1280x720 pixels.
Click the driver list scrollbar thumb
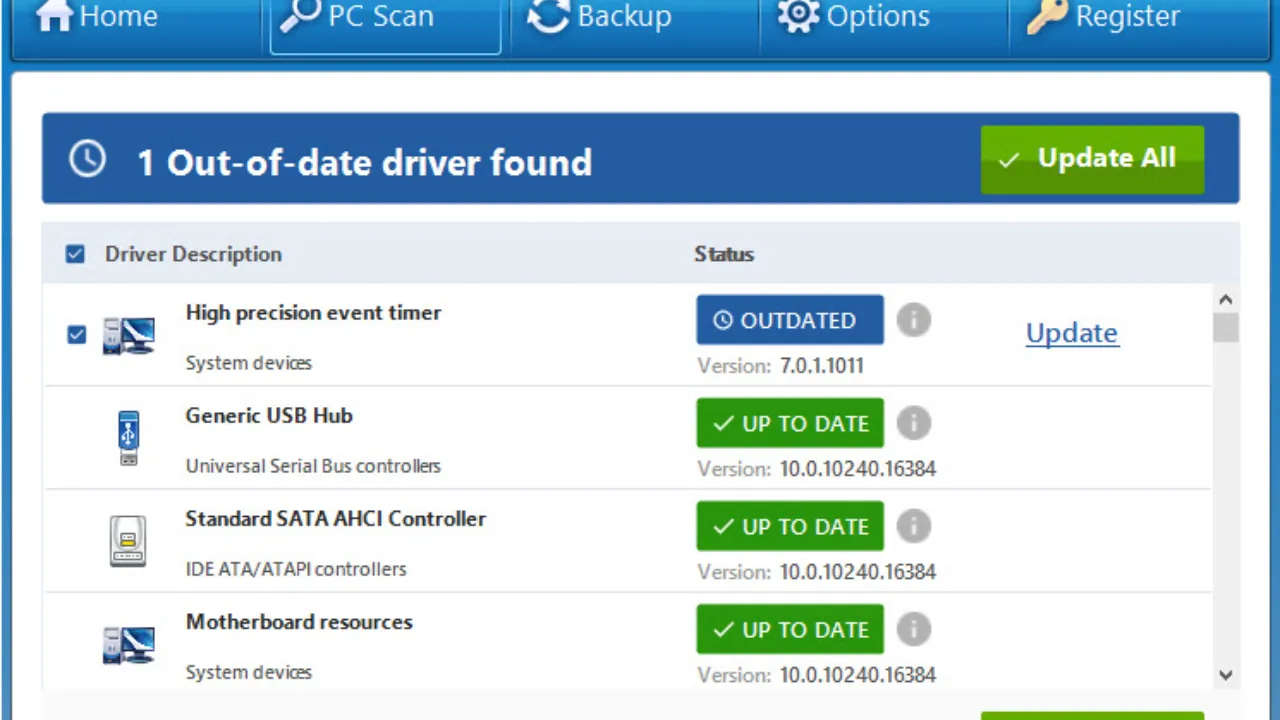tap(1226, 328)
